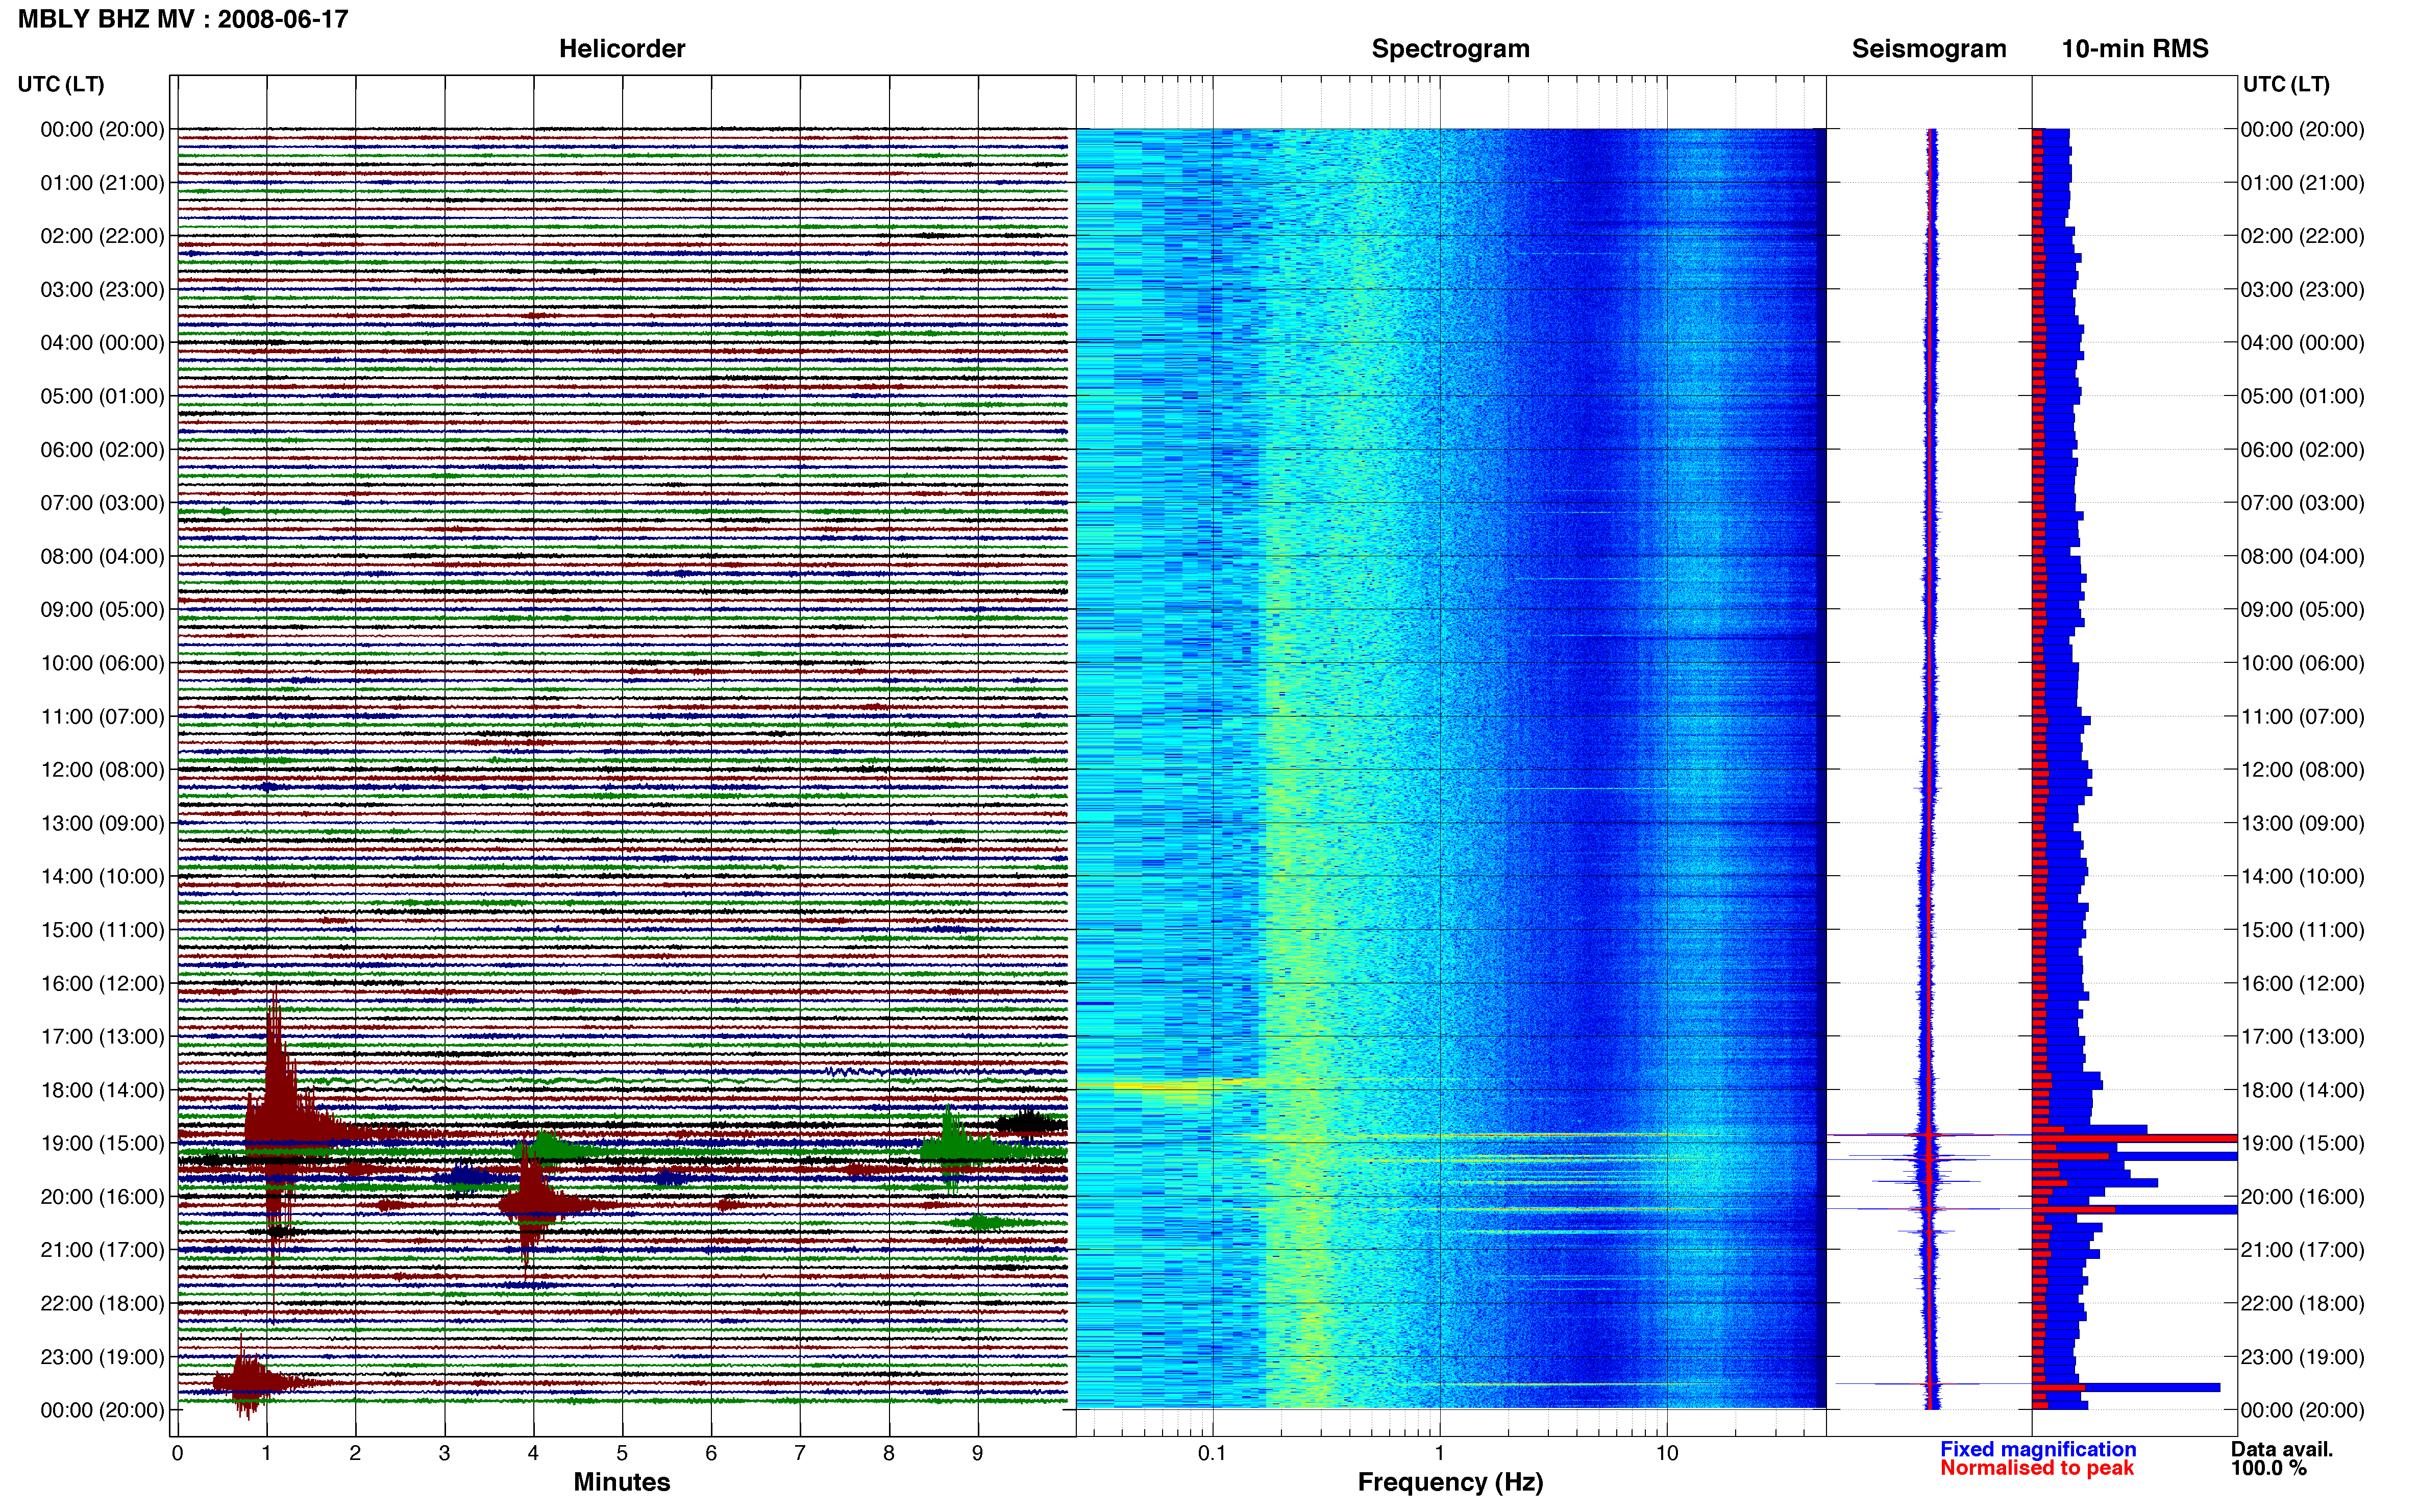Click the '1' tick on Frequency axis
The height and width of the screenshot is (1512, 2419).
1439,1453
